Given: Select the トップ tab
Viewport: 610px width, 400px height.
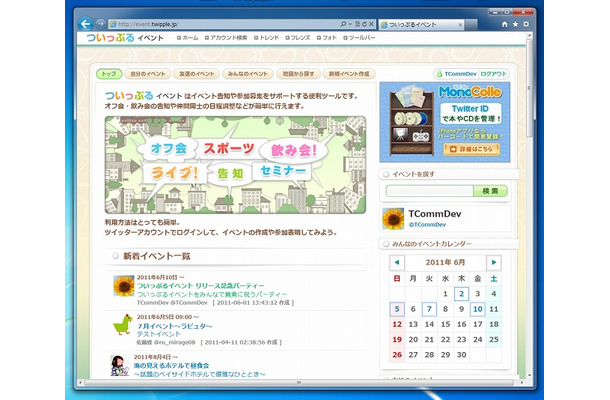Looking at the screenshot, I should 109,74.
